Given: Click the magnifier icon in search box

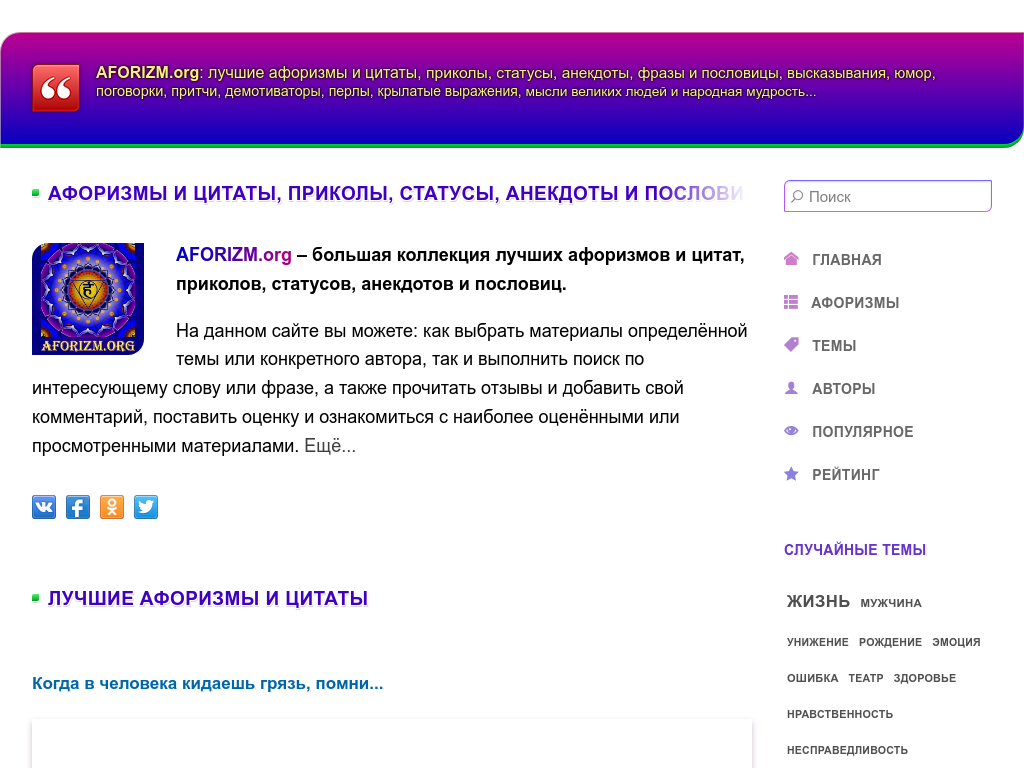Looking at the screenshot, I should coord(797,197).
